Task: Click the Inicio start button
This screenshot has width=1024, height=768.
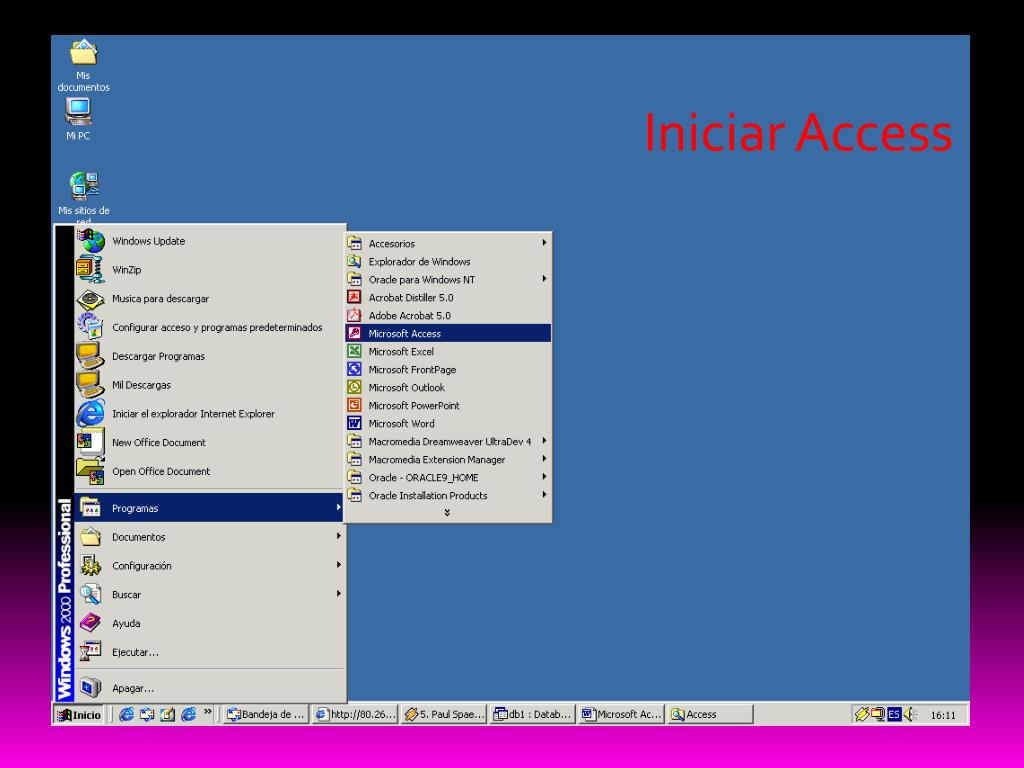Action: pyautogui.click(x=79, y=714)
